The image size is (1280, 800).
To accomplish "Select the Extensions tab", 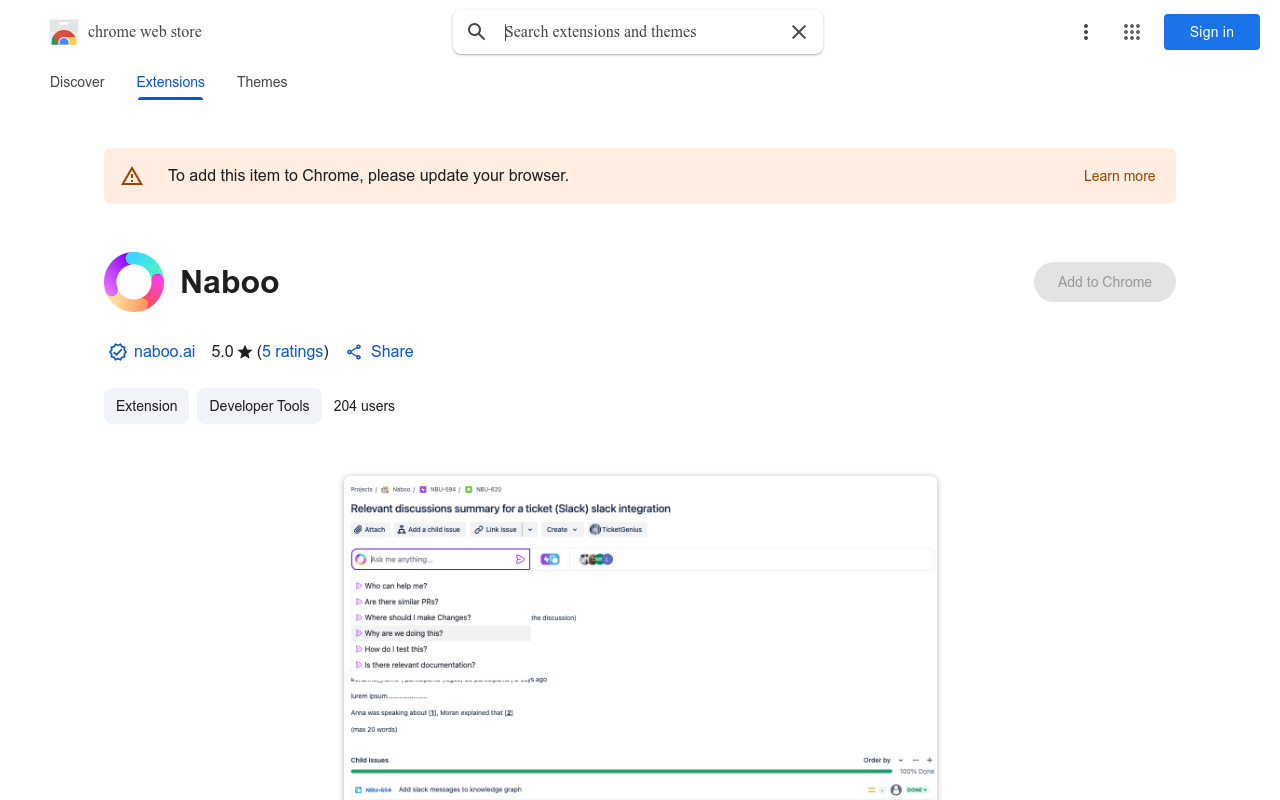I will (170, 82).
